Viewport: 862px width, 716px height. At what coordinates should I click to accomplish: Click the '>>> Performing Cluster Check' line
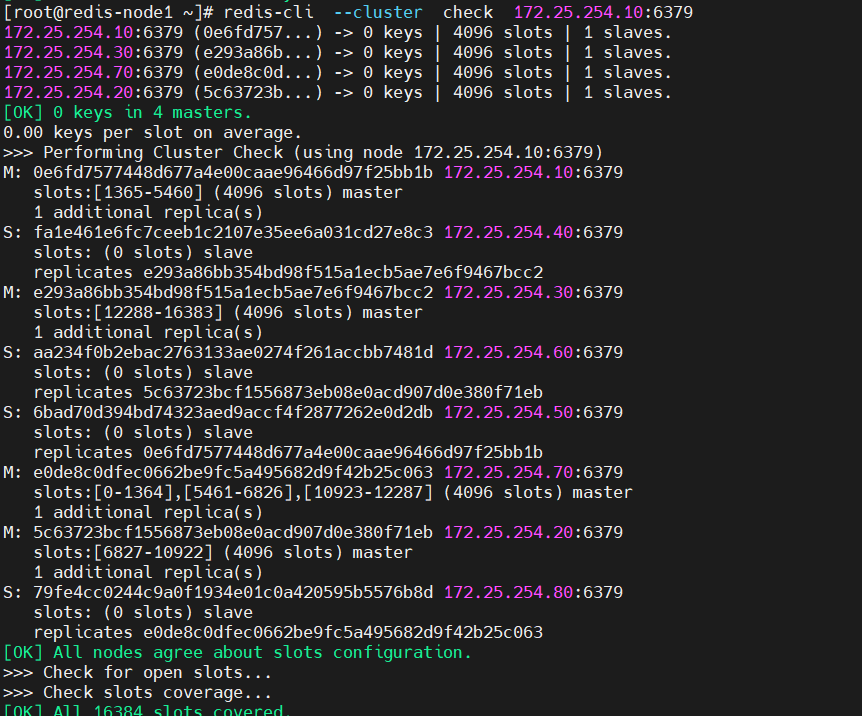pos(303,152)
